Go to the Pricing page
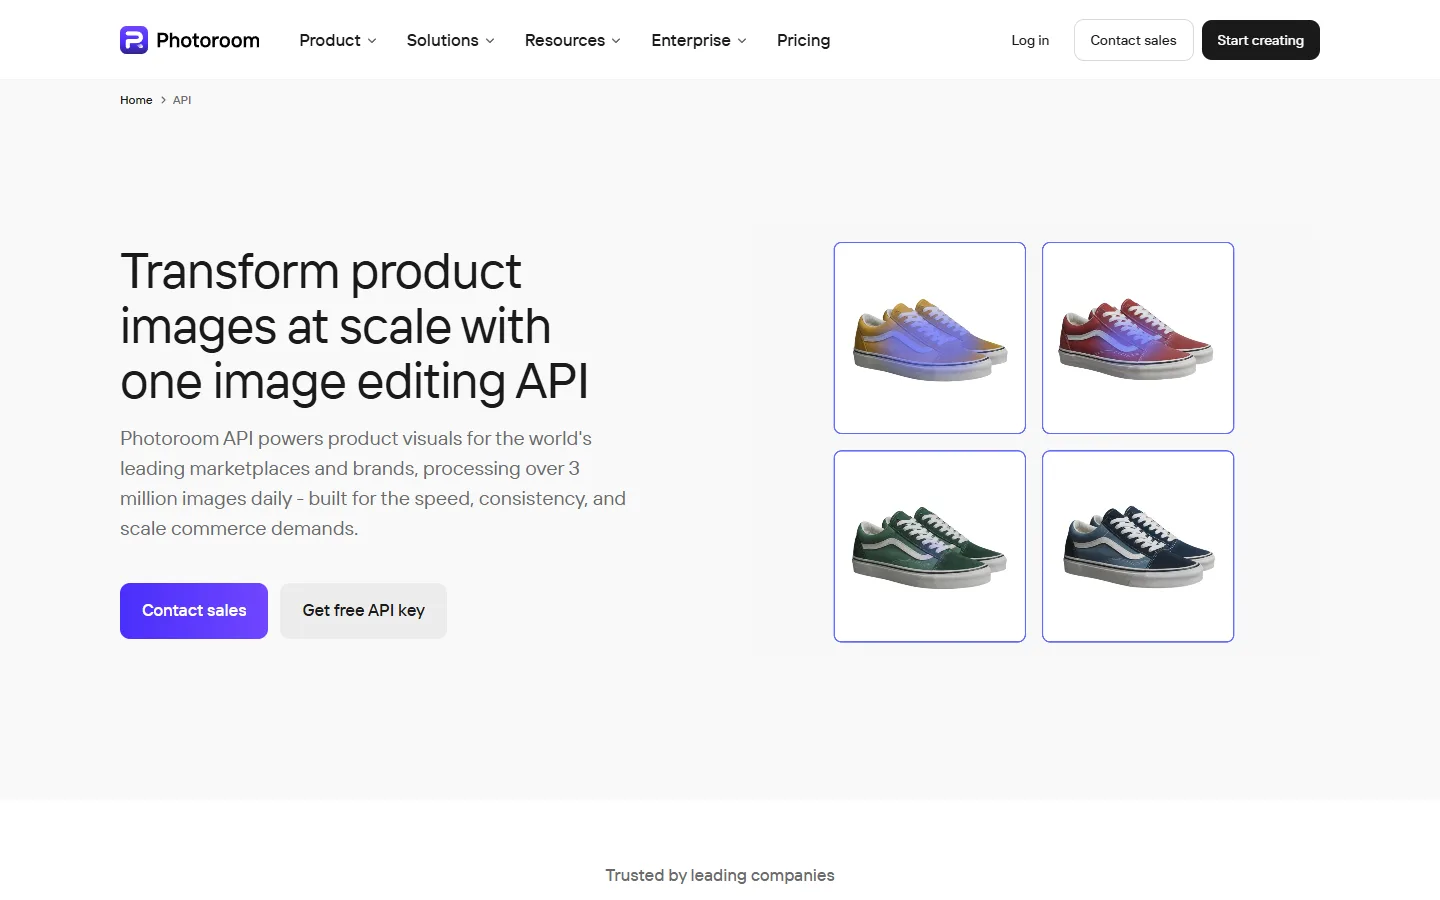This screenshot has height=900, width=1440. [x=803, y=40]
